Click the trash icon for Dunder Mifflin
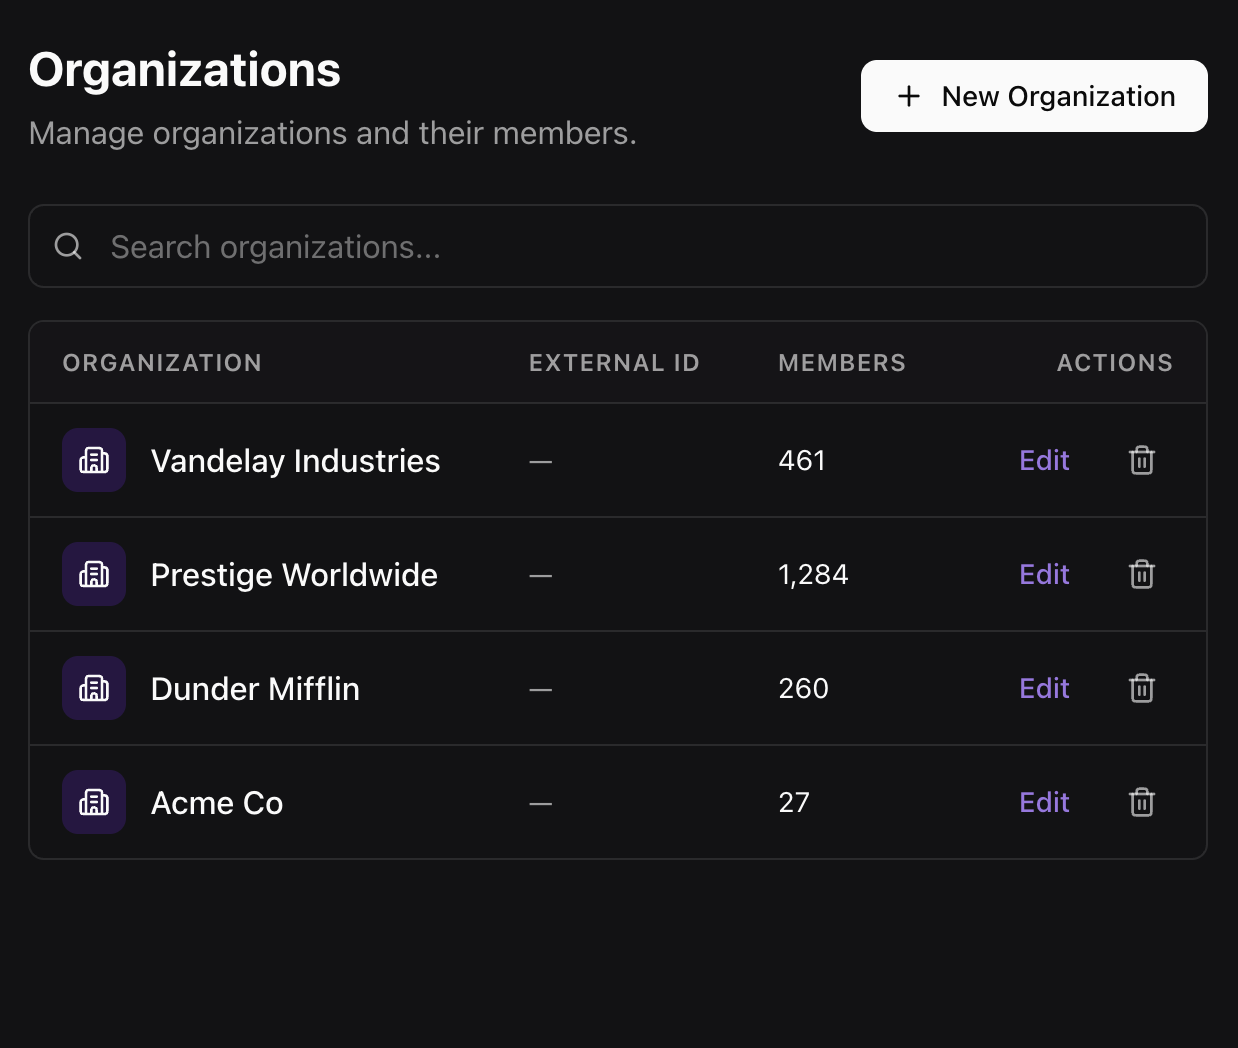The height and width of the screenshot is (1048, 1238). point(1141,688)
